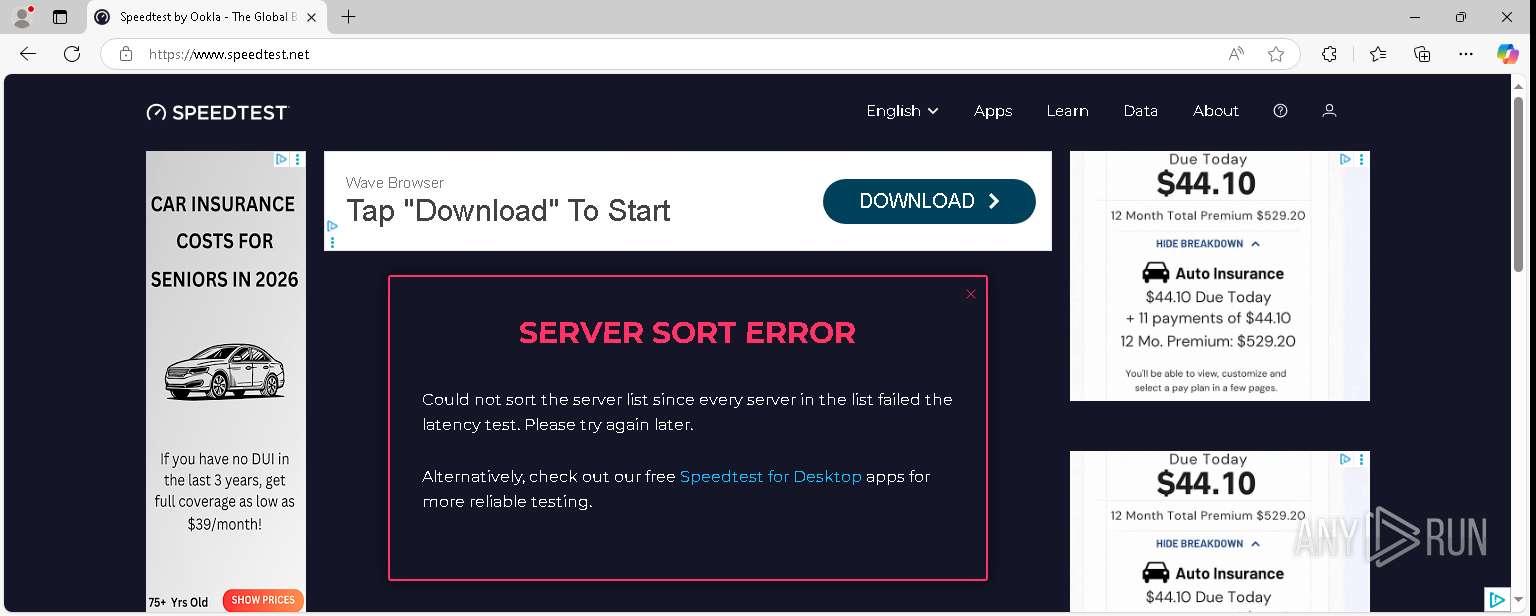Open the Speedtest account user icon
Screen dimensions: 1536x616
[x=1329, y=111]
